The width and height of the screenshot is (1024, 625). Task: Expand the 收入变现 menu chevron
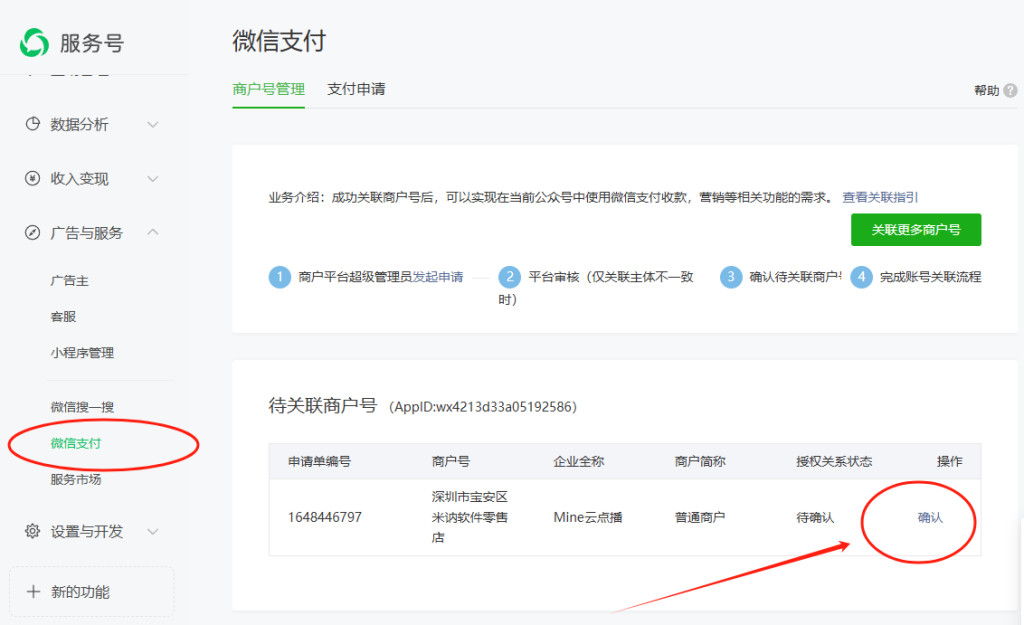[x=153, y=178]
